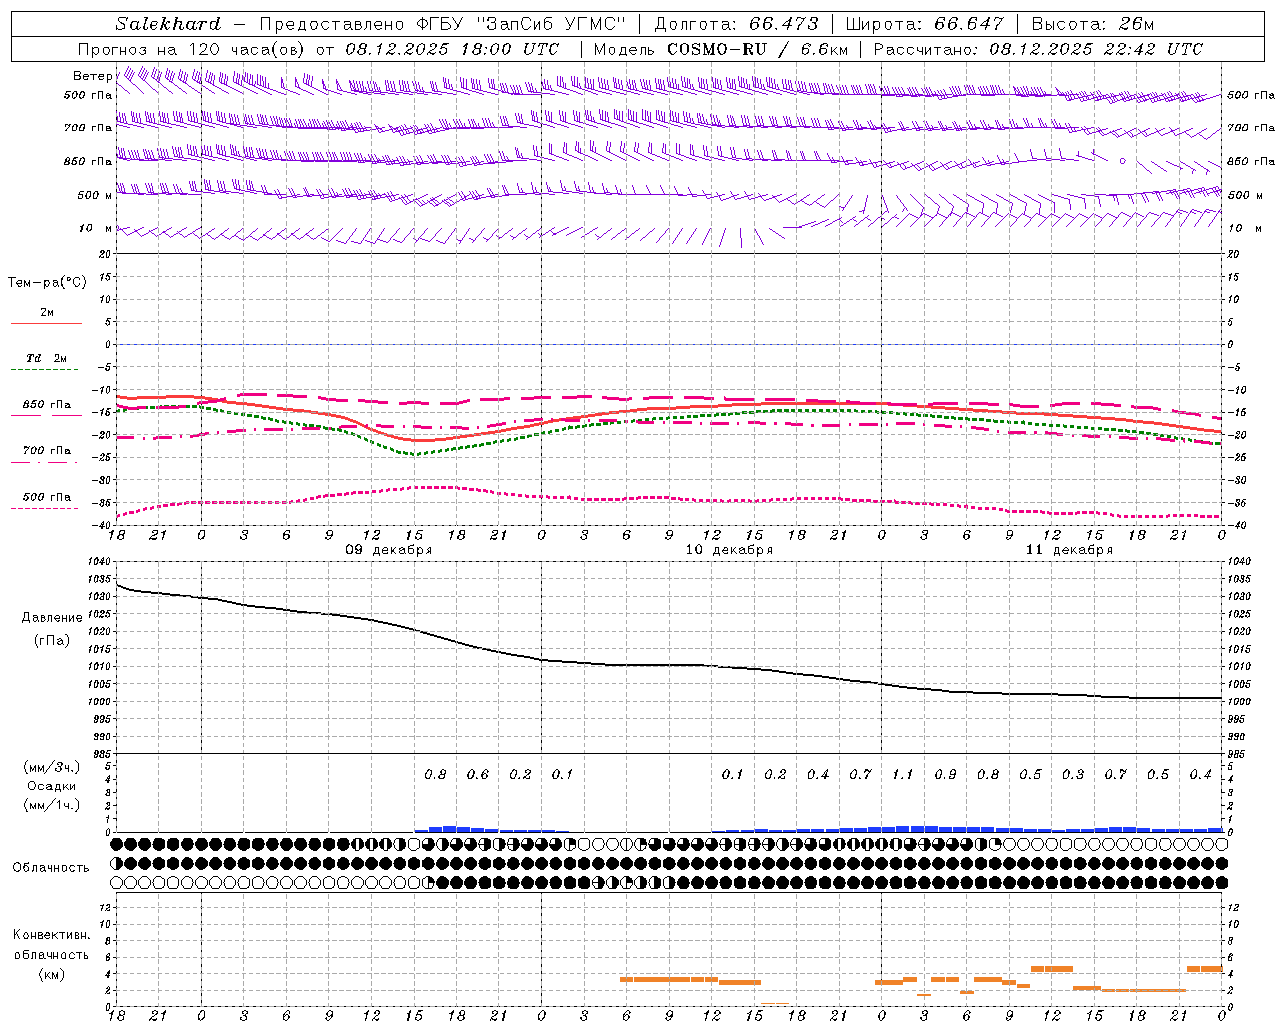Click the '10 м' label on the left of the wind panel
This screenshot has height=1024, width=1280.
[96, 228]
